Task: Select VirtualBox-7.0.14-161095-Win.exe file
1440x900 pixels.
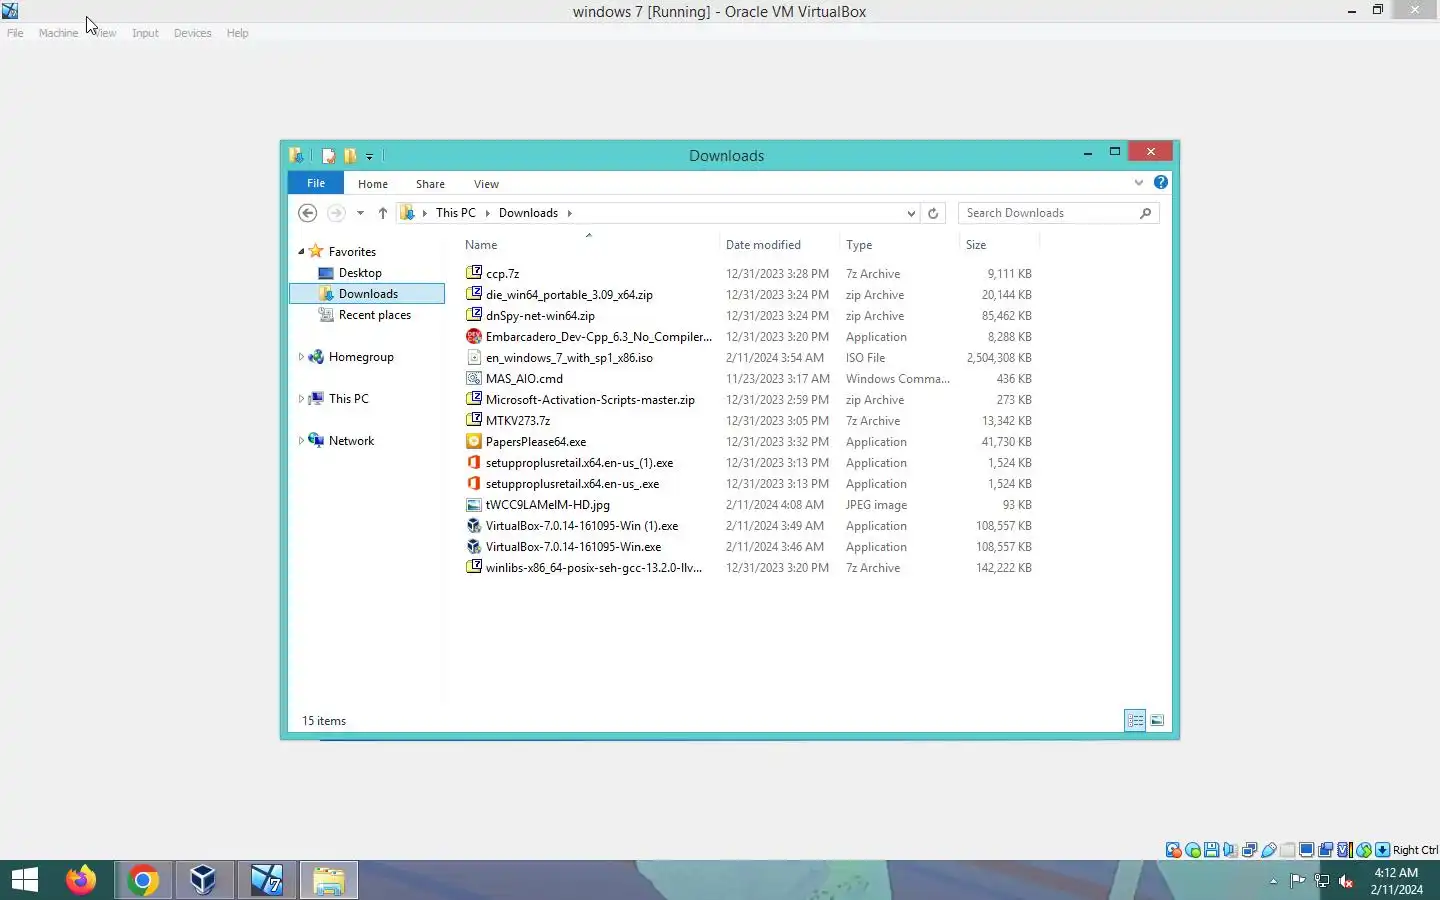Action: coord(573,547)
